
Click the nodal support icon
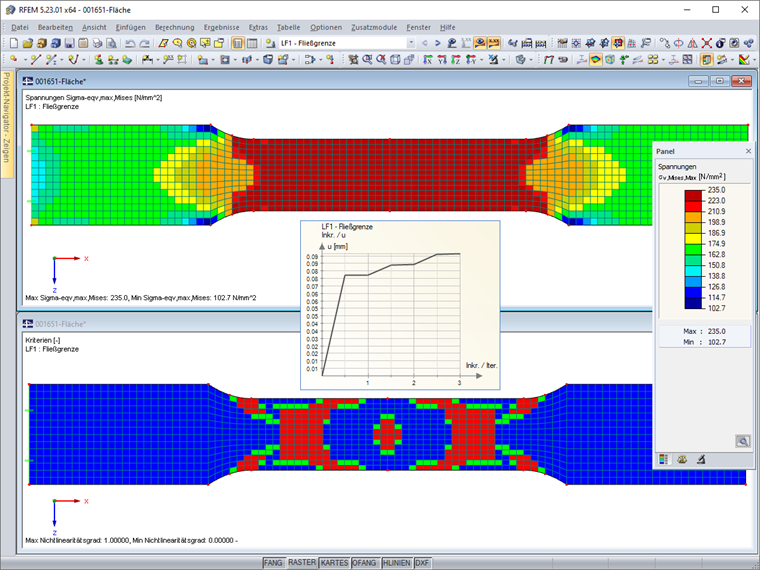coord(99,60)
